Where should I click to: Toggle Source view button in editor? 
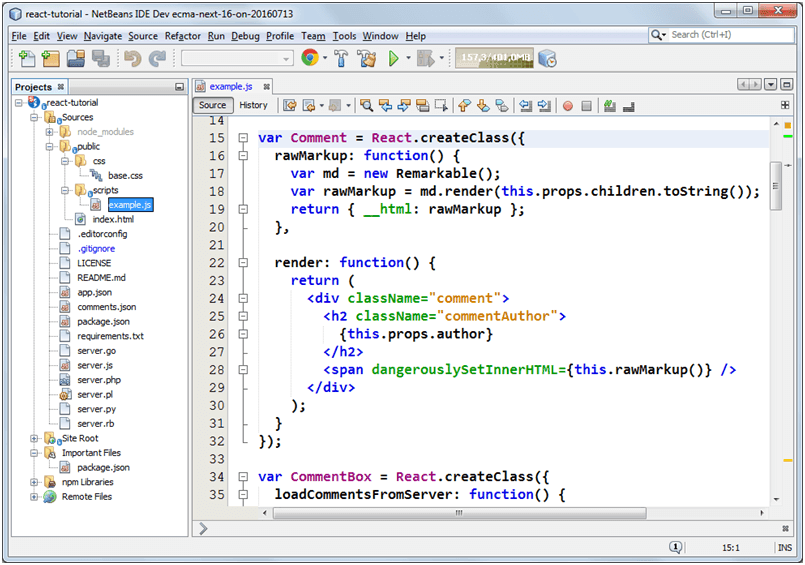pyautogui.click(x=213, y=105)
